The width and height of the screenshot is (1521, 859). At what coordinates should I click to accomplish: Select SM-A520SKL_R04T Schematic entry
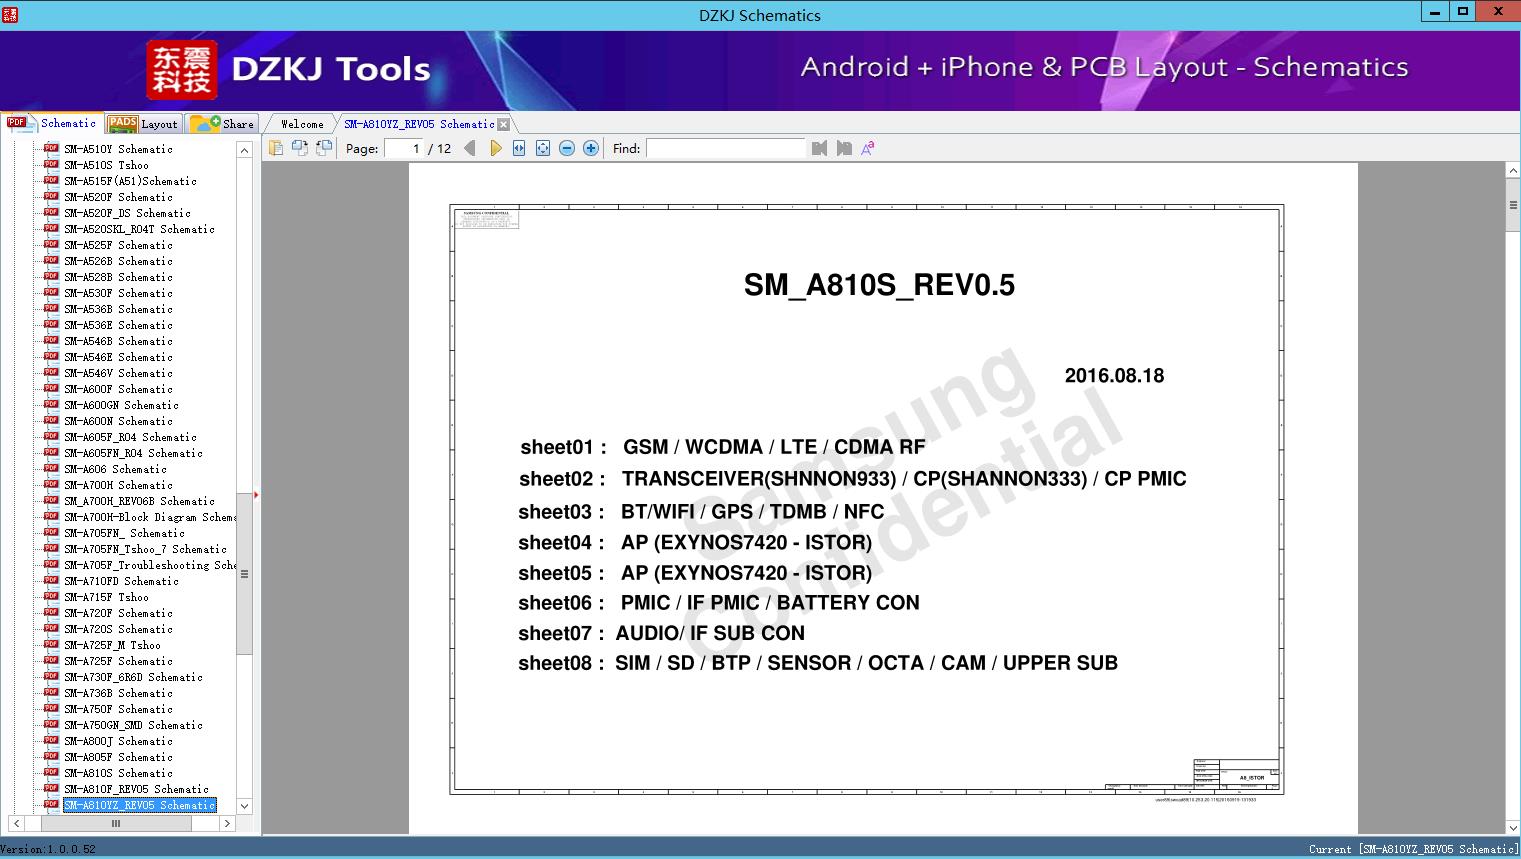(139, 229)
